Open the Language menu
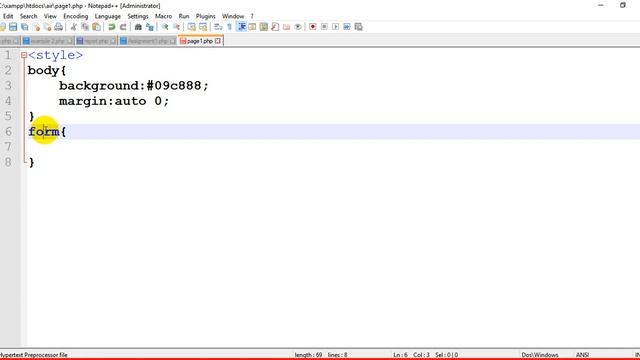This screenshot has width=640, height=360. pyautogui.click(x=108, y=16)
